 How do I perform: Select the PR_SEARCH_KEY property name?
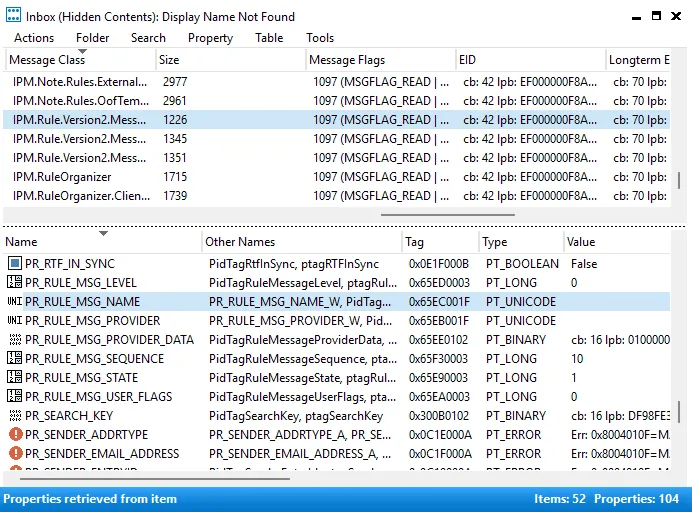[x=69, y=415]
